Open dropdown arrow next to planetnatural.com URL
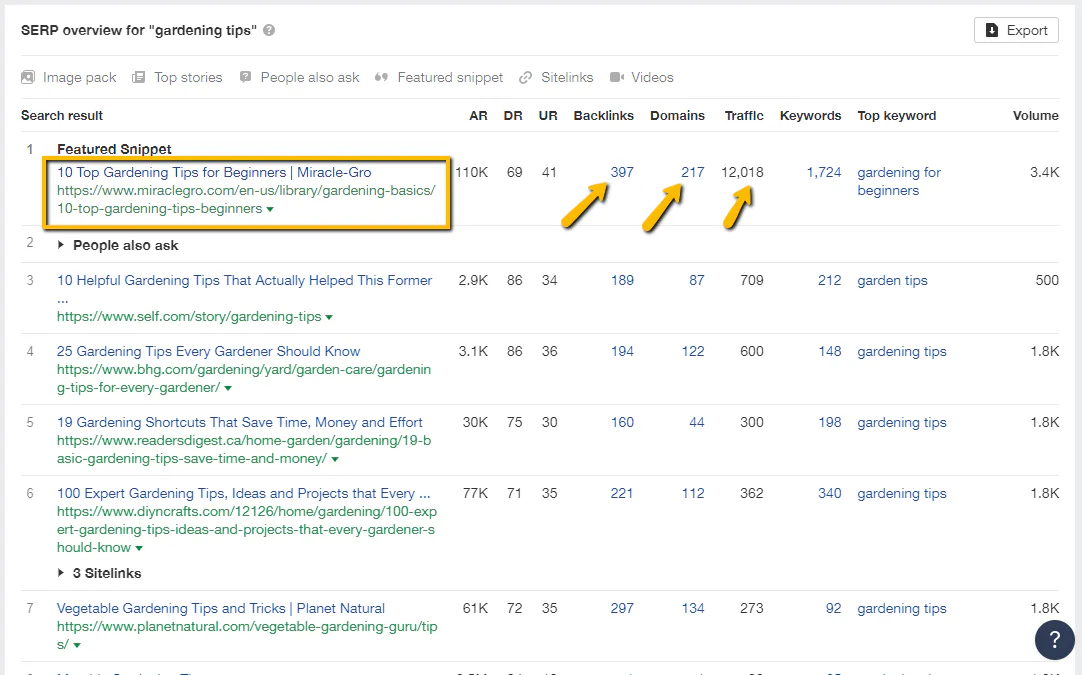The width and height of the screenshot is (1082, 675). coord(77,645)
